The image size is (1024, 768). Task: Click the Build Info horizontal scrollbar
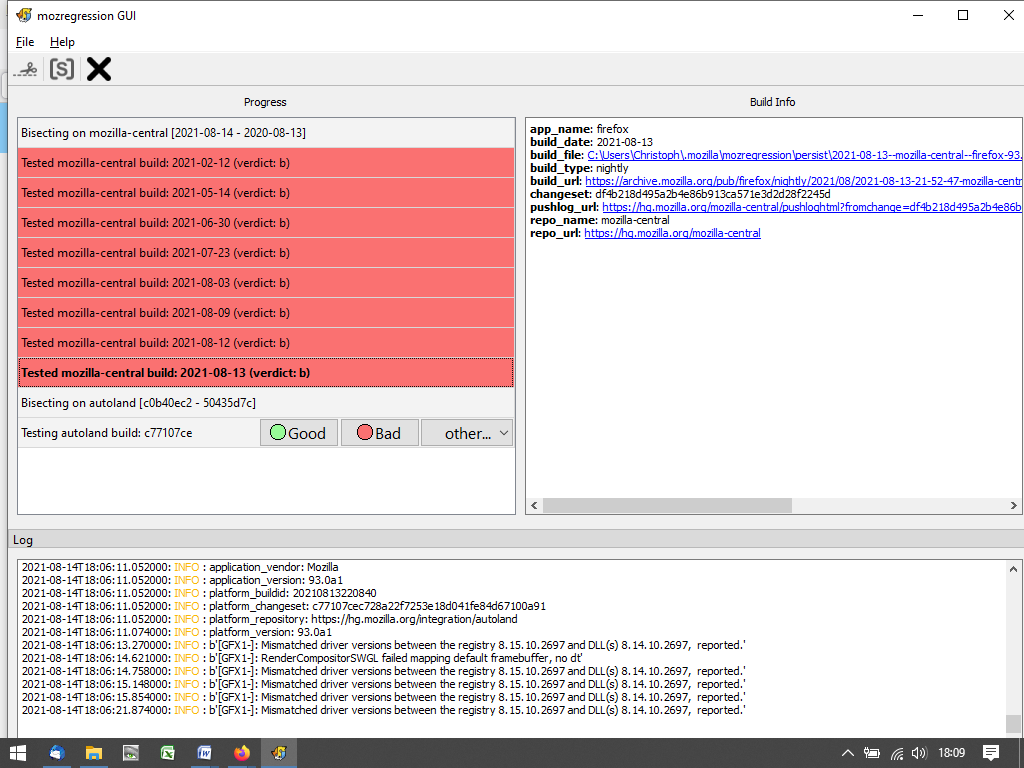667,505
